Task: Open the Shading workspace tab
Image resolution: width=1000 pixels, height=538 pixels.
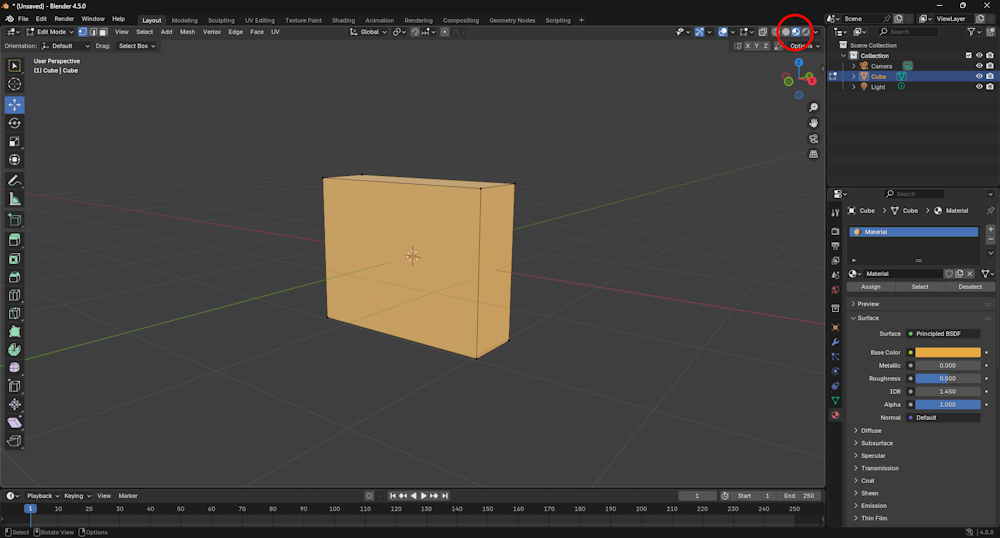Action: pyautogui.click(x=343, y=20)
